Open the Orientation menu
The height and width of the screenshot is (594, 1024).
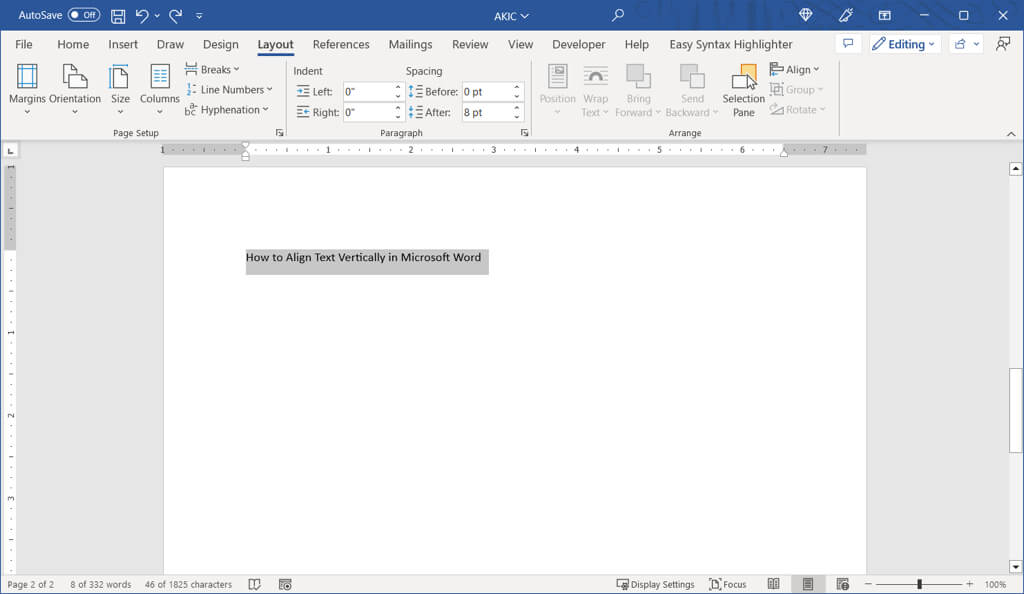(x=75, y=88)
